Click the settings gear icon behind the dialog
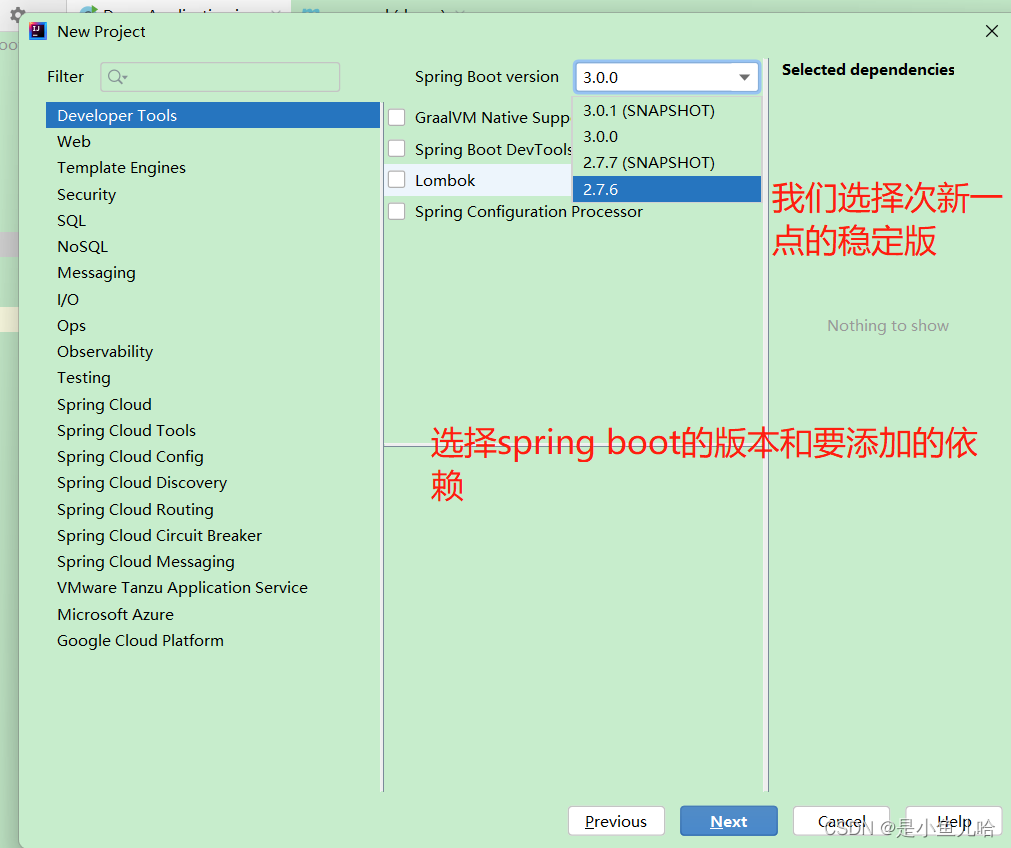Viewport: 1011px width, 848px height. 17,14
